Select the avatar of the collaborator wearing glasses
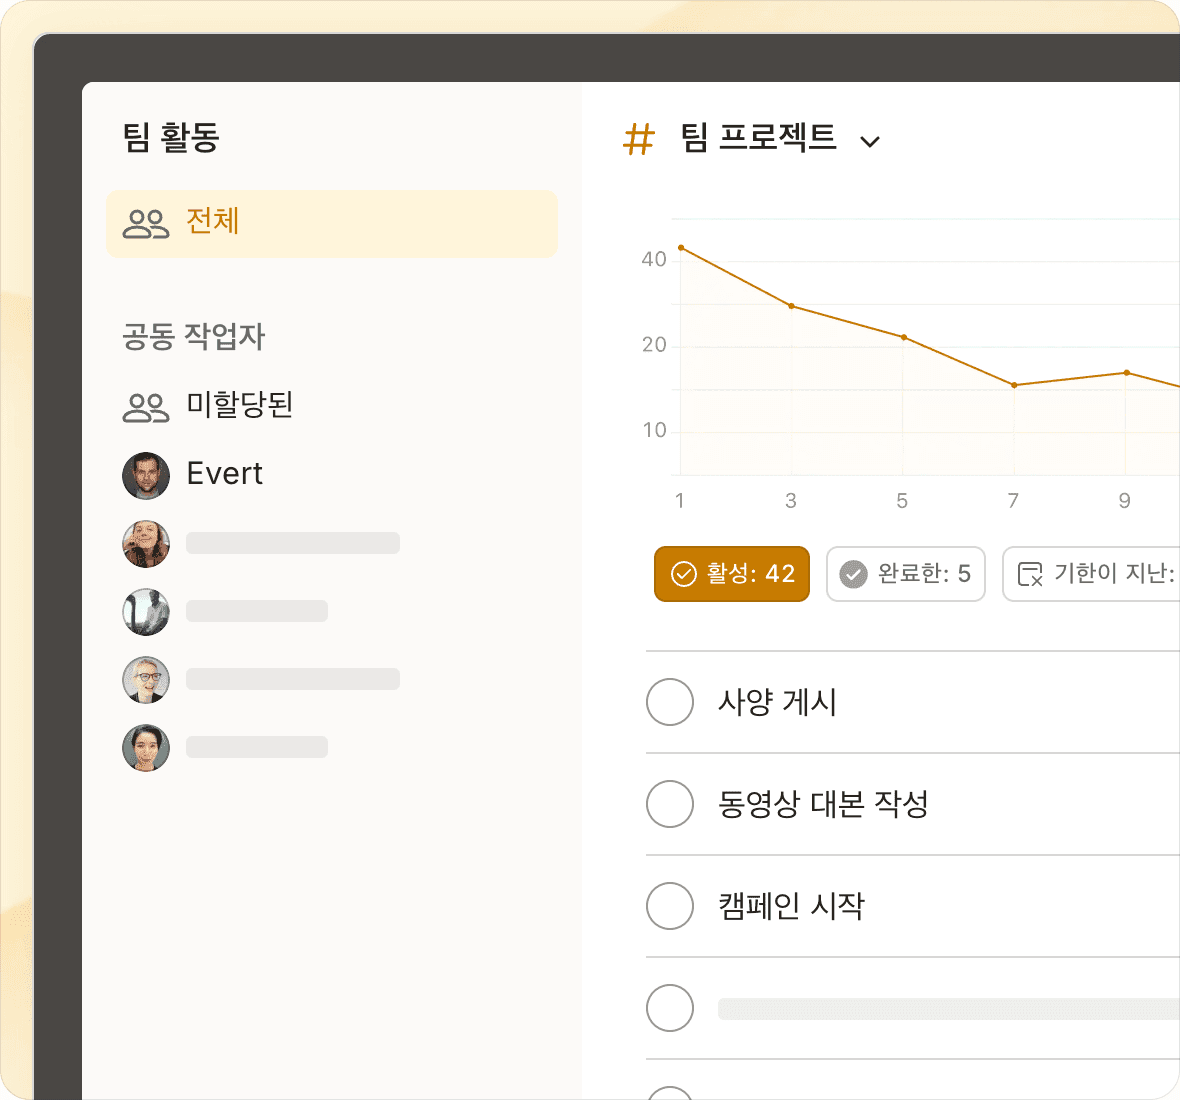The image size is (1180, 1100). pos(146,681)
